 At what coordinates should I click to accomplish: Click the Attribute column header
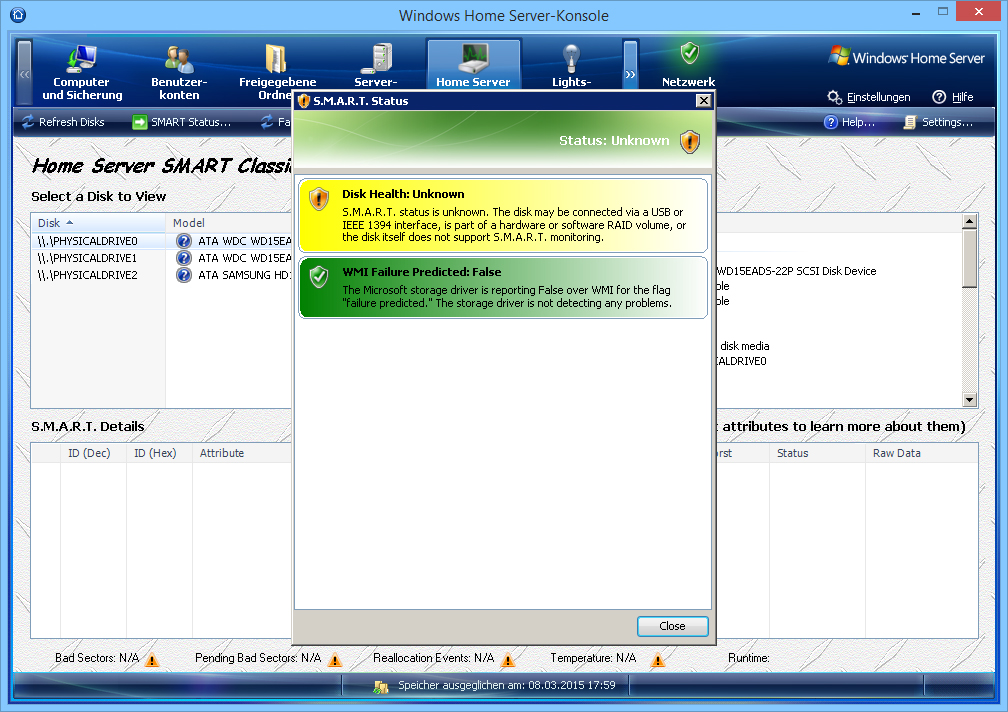242,453
